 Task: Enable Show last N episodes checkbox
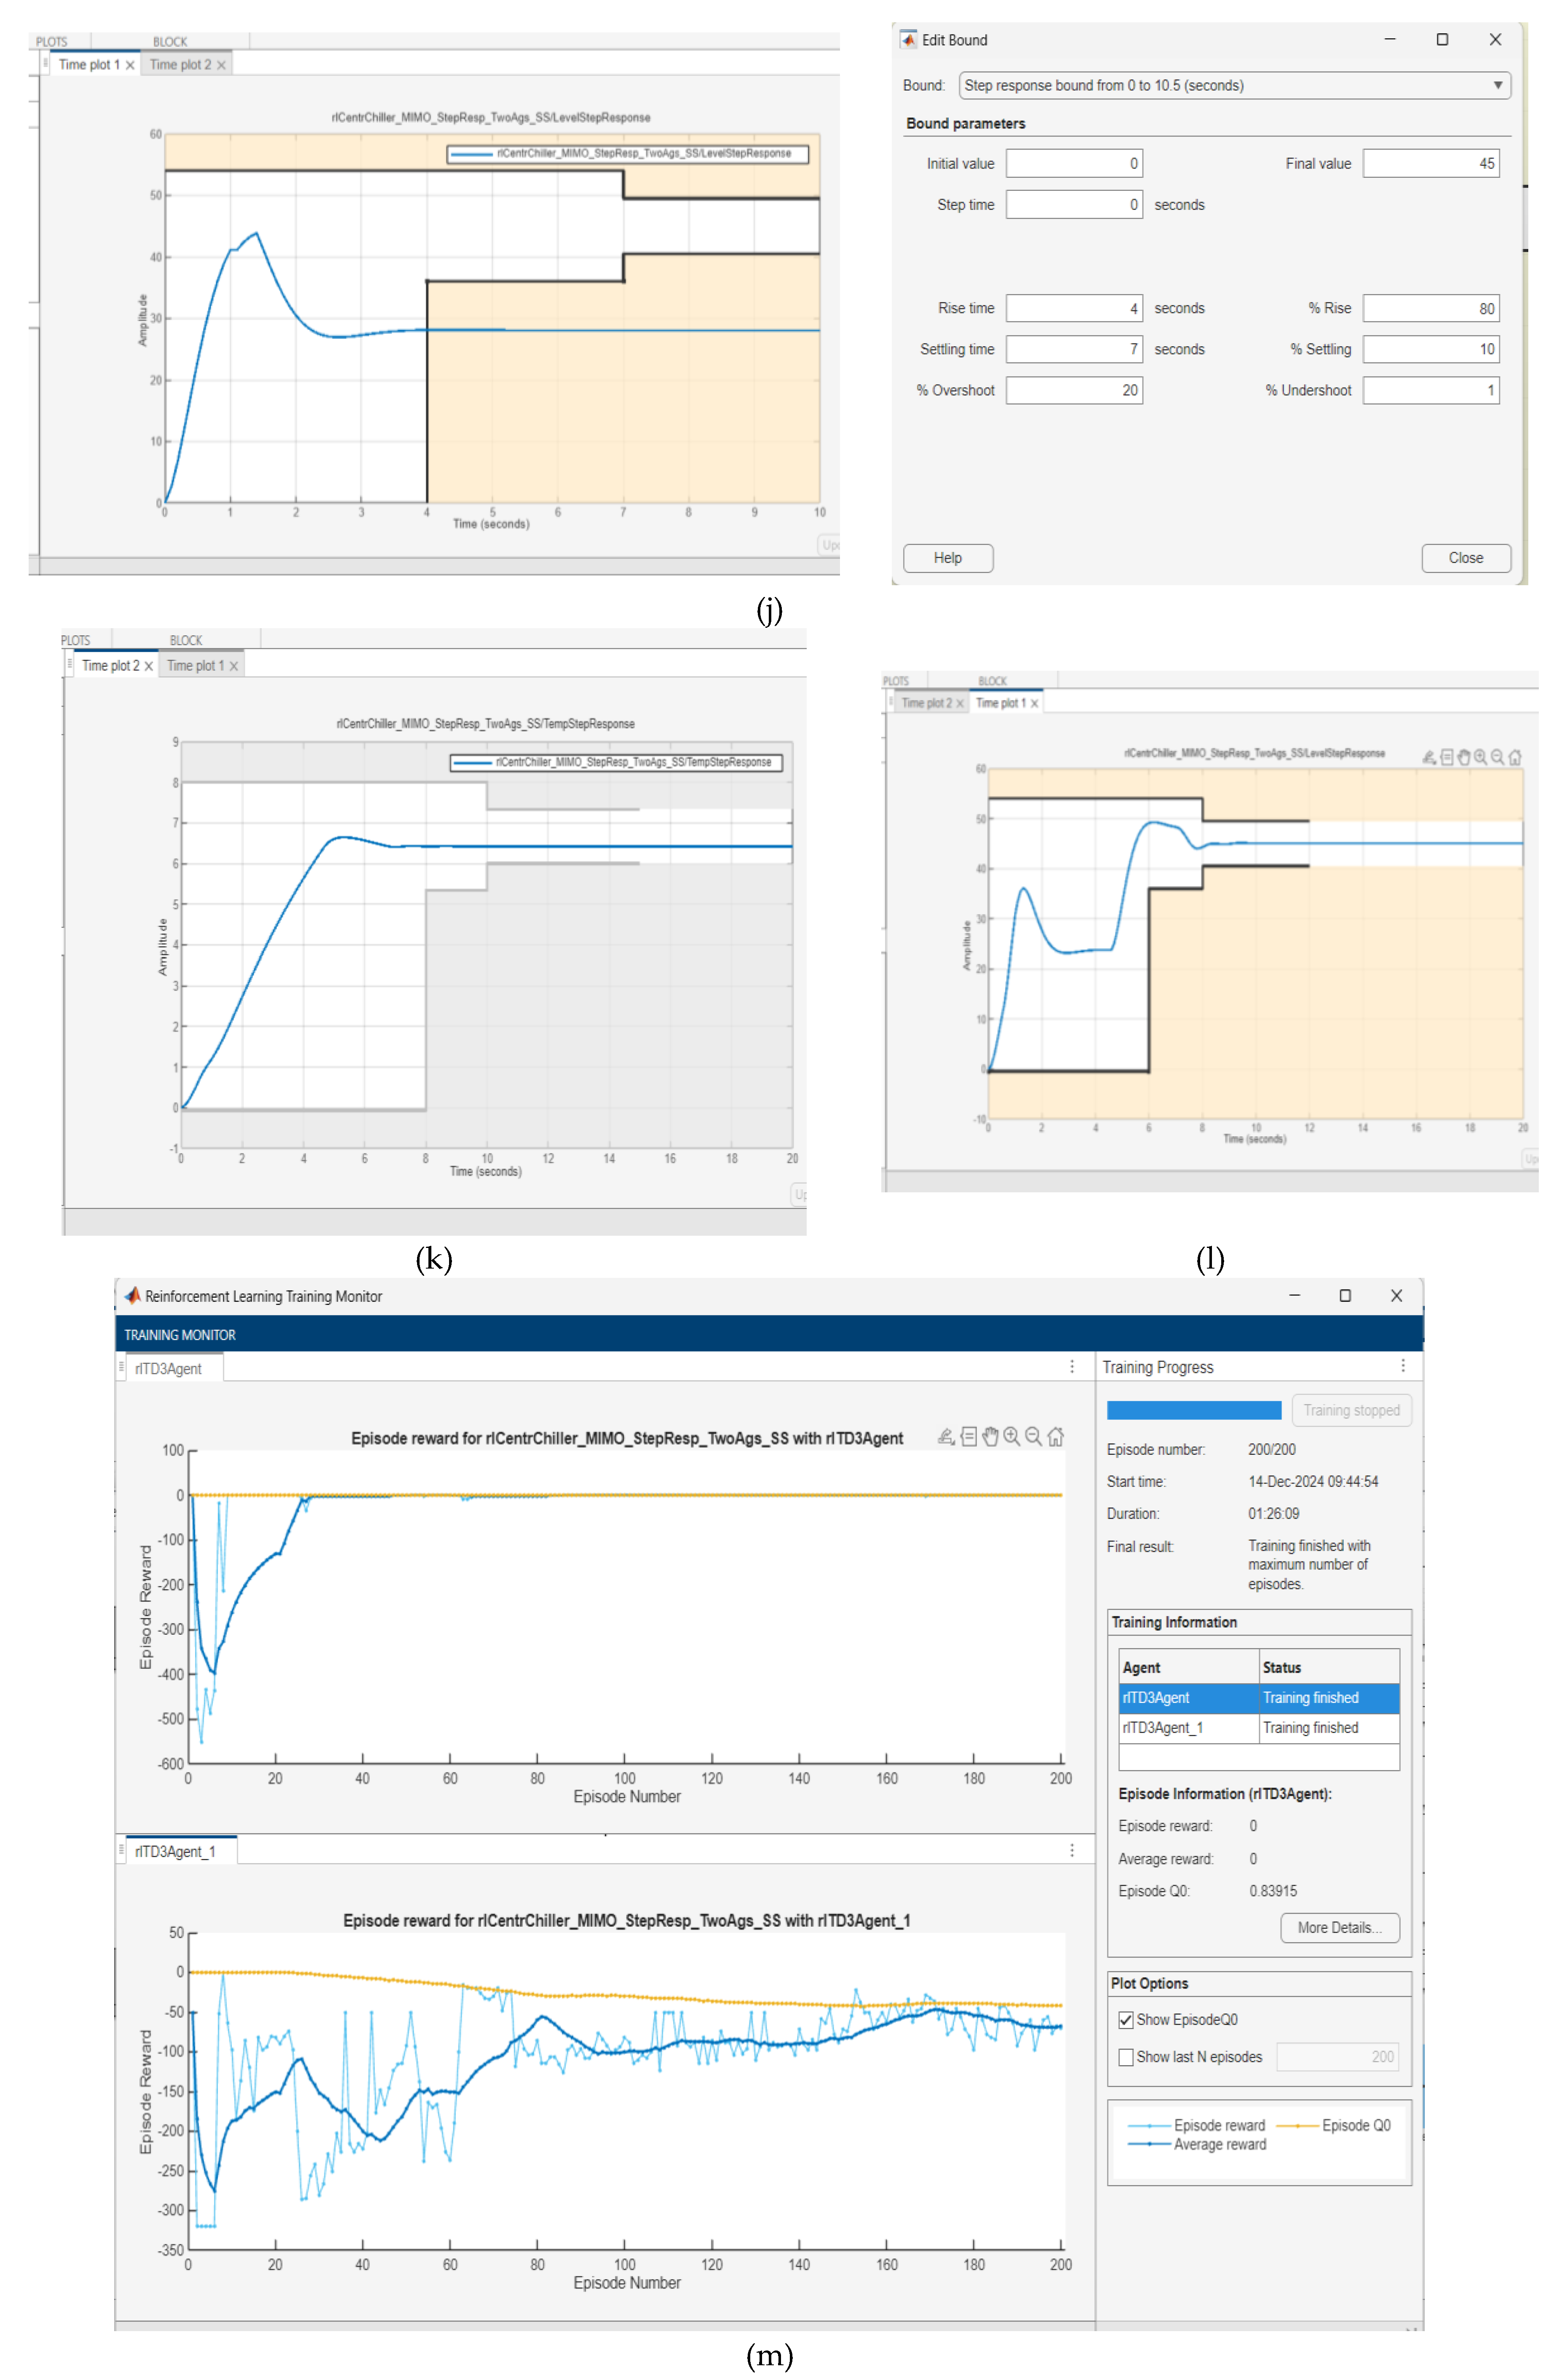[x=1126, y=2056]
